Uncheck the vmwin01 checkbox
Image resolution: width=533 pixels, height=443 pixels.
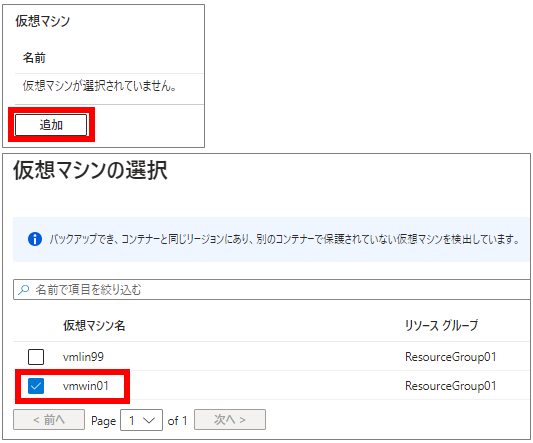pos(36,386)
